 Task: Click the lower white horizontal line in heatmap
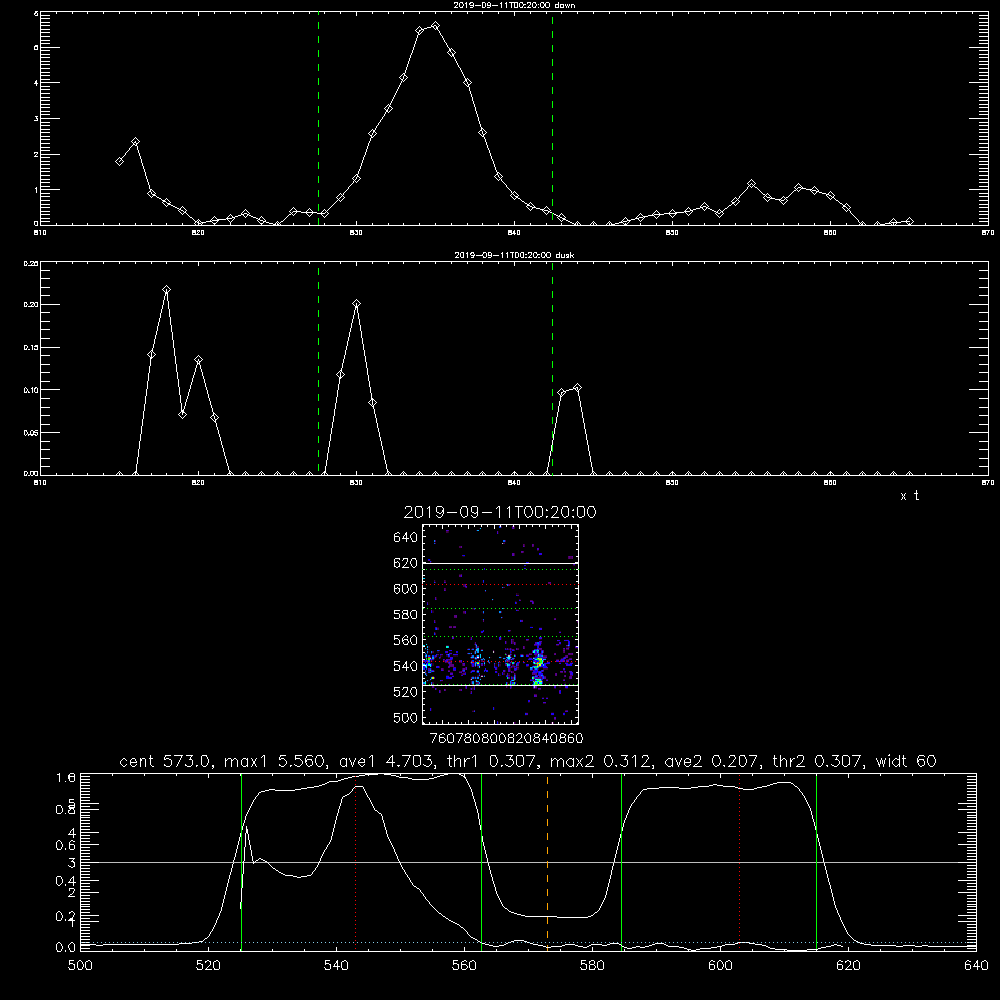point(500,685)
